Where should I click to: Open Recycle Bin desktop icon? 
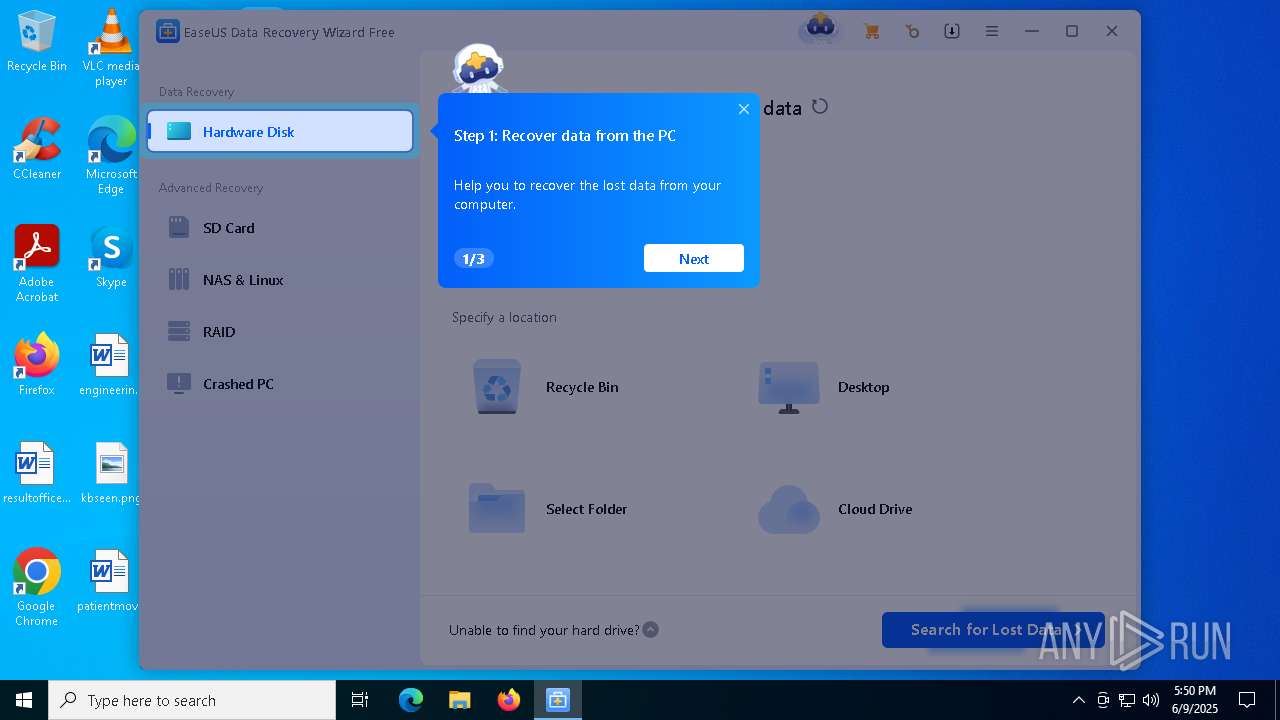pos(37,41)
